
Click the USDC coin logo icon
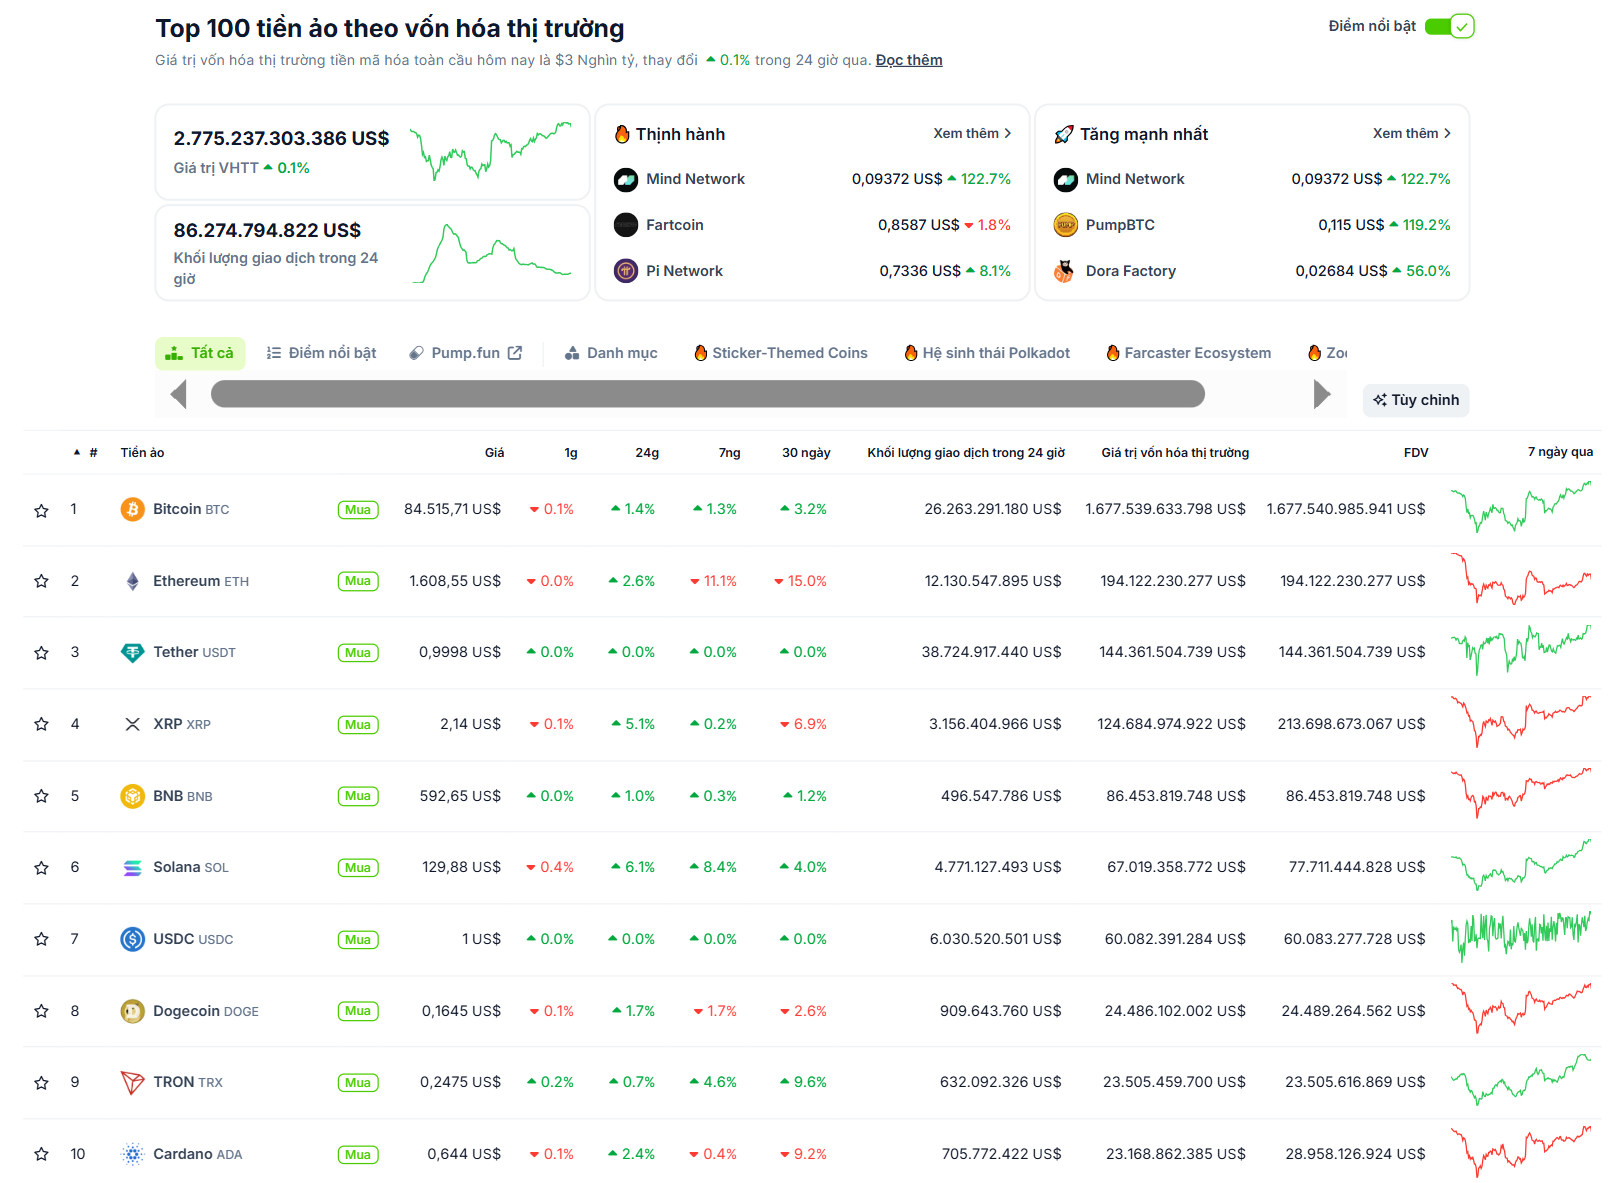(132, 939)
